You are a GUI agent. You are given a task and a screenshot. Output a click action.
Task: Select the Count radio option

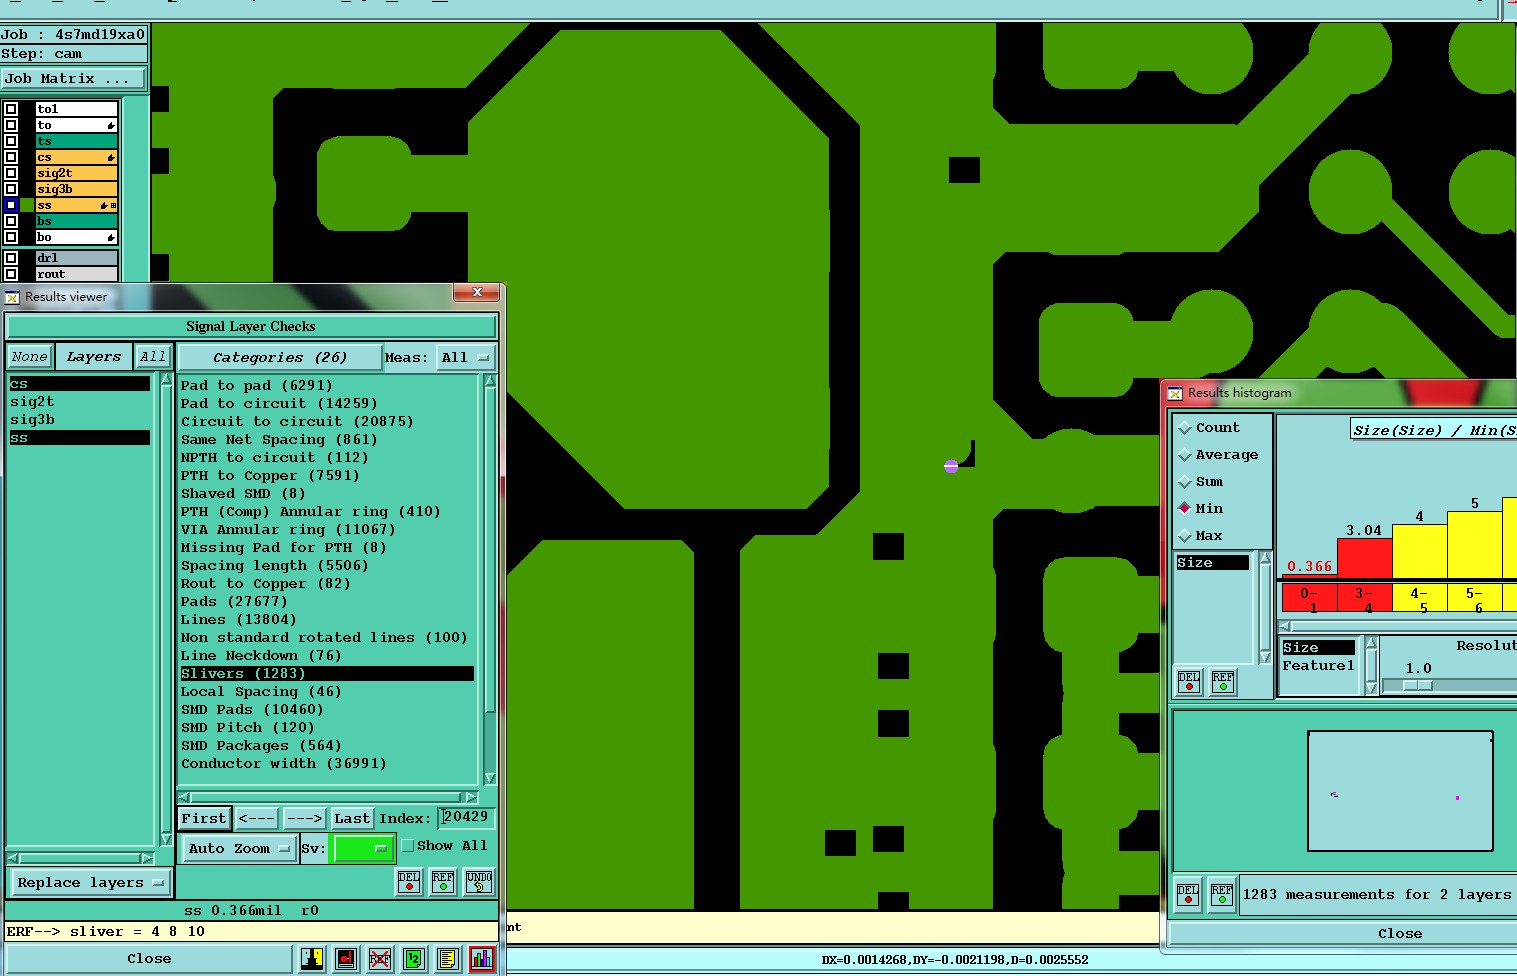coord(1185,428)
